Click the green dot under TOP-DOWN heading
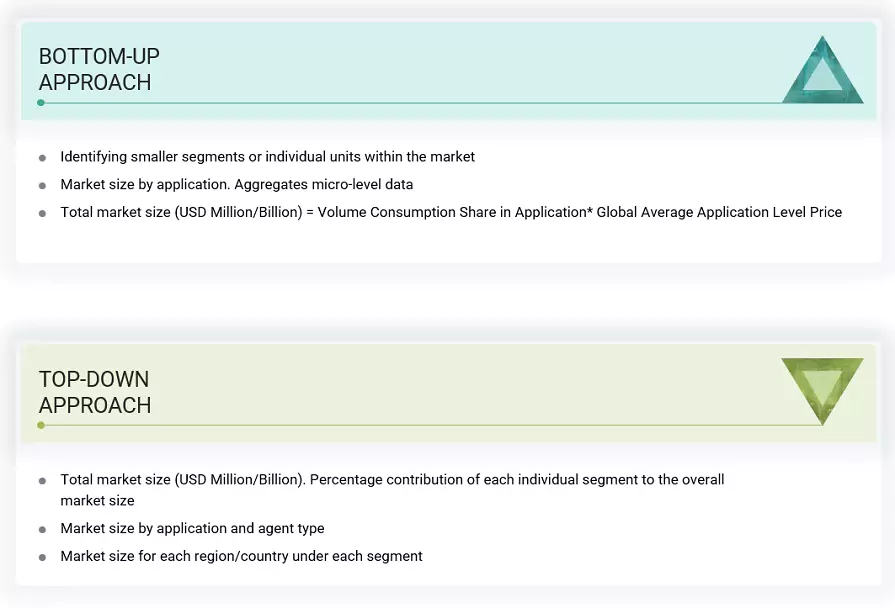Viewport: 895px width, 608px height. (x=39, y=425)
